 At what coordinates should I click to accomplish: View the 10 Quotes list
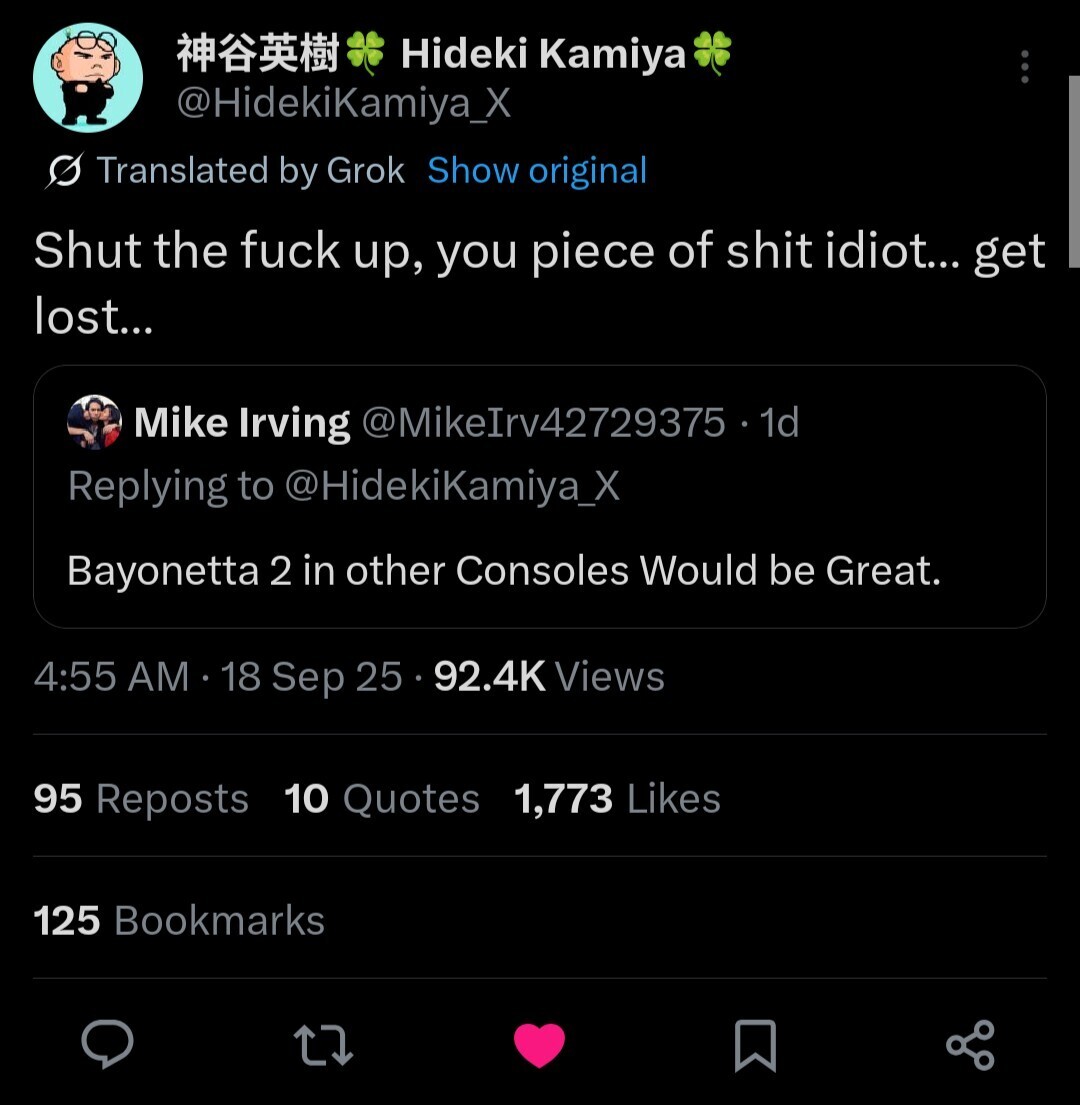[382, 799]
